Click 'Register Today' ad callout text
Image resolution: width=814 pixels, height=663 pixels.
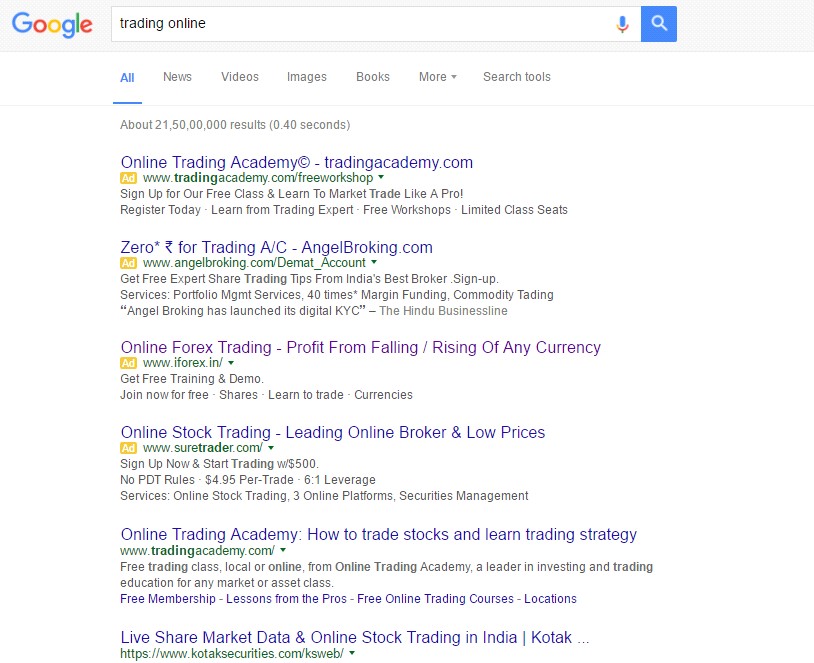[160, 210]
